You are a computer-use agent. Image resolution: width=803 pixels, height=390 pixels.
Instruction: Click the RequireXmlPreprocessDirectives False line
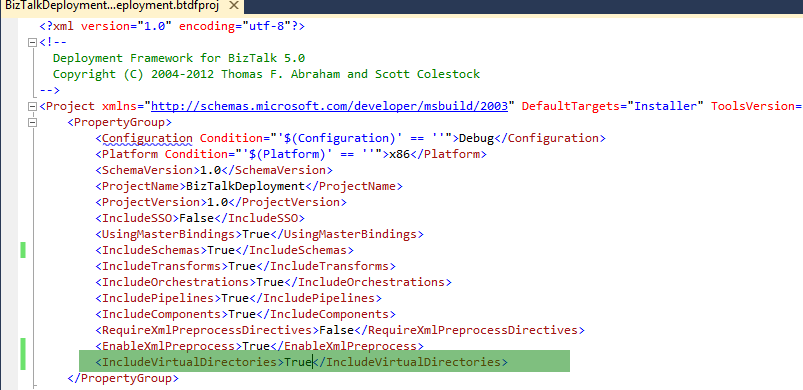(x=340, y=330)
